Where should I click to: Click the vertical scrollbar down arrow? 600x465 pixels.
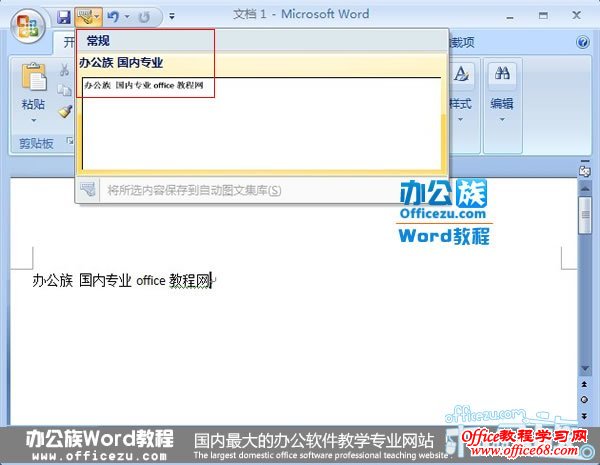coord(585,368)
